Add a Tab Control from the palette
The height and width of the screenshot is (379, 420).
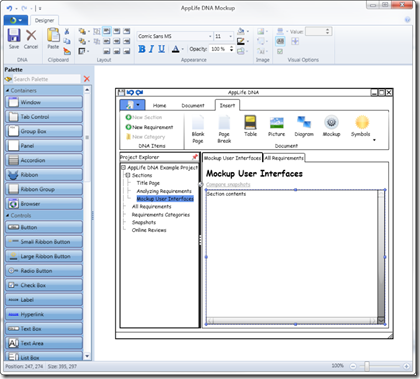(x=44, y=117)
